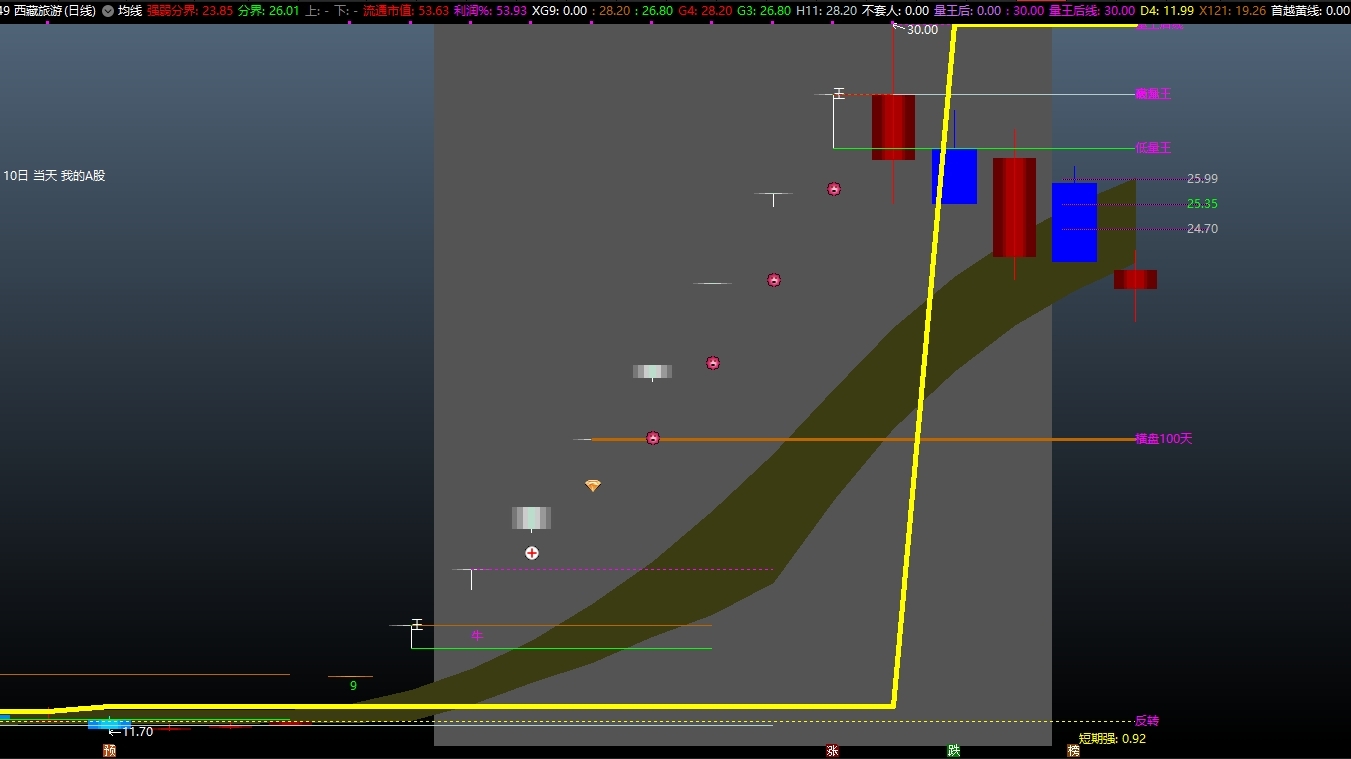Click the 25.99 price level label

[1202, 179]
